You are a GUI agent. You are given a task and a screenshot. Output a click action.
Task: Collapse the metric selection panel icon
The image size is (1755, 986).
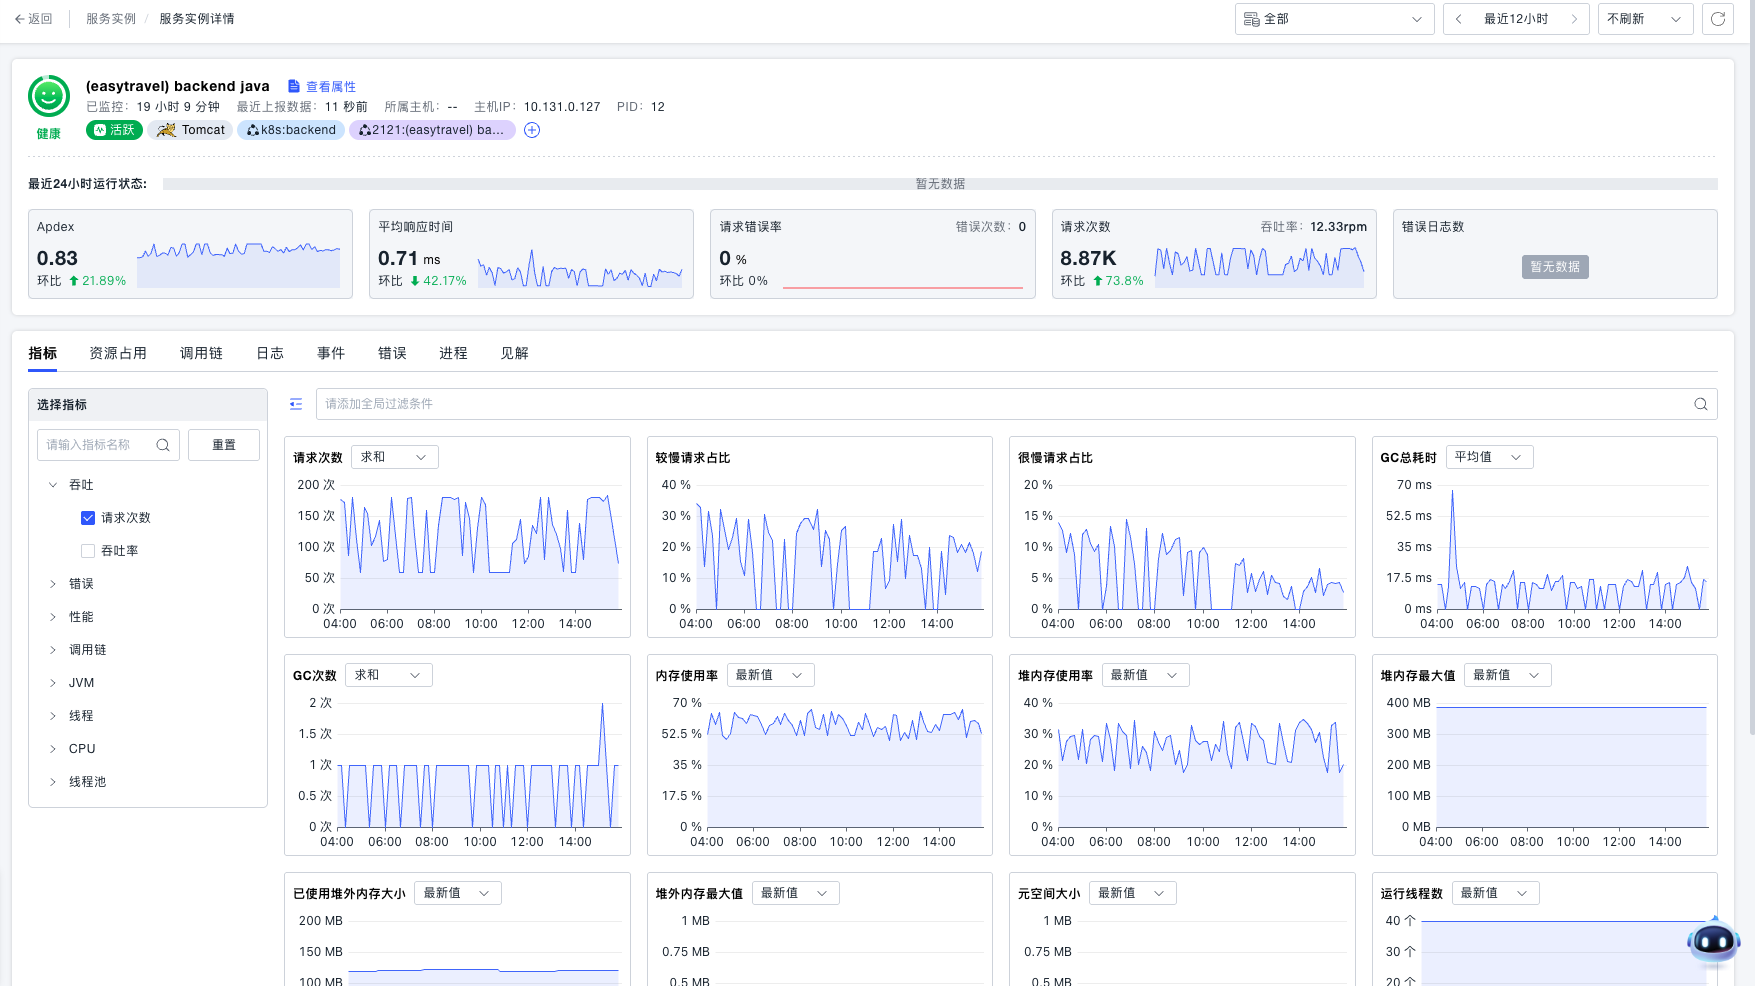point(296,404)
